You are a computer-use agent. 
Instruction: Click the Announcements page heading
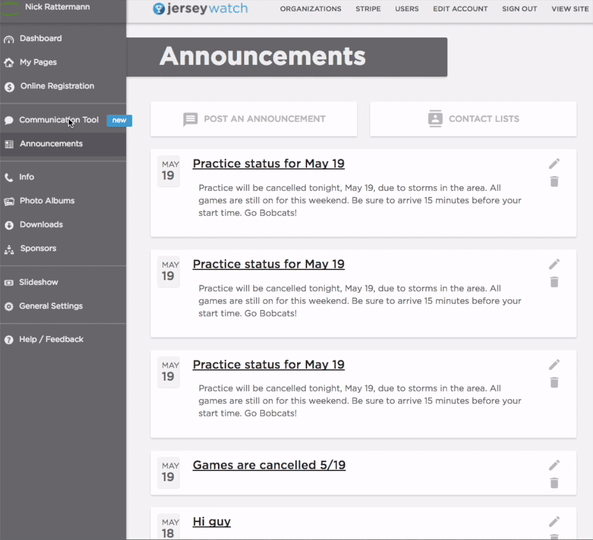point(262,56)
